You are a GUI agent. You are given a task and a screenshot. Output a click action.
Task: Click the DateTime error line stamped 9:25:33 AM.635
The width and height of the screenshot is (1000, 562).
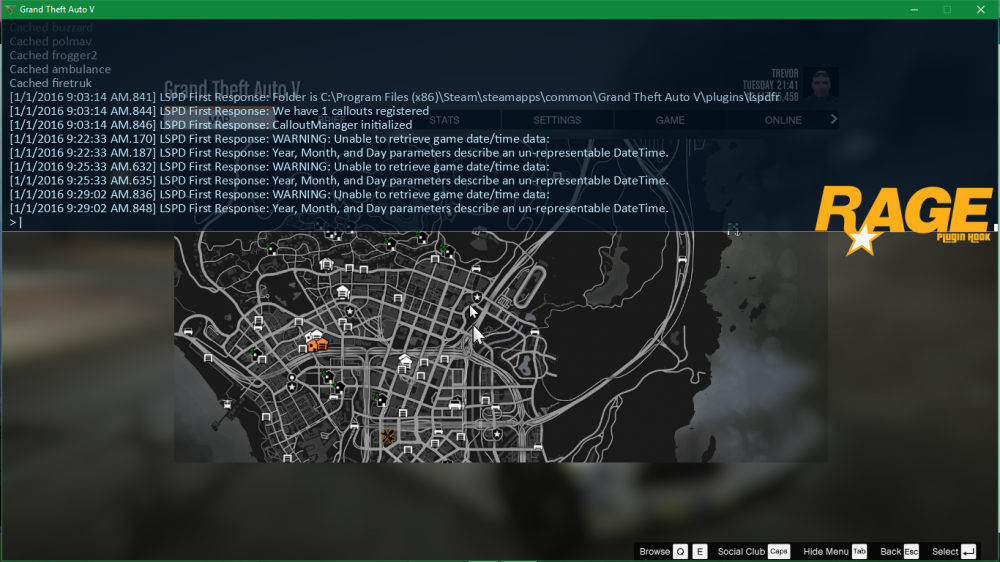point(339,181)
